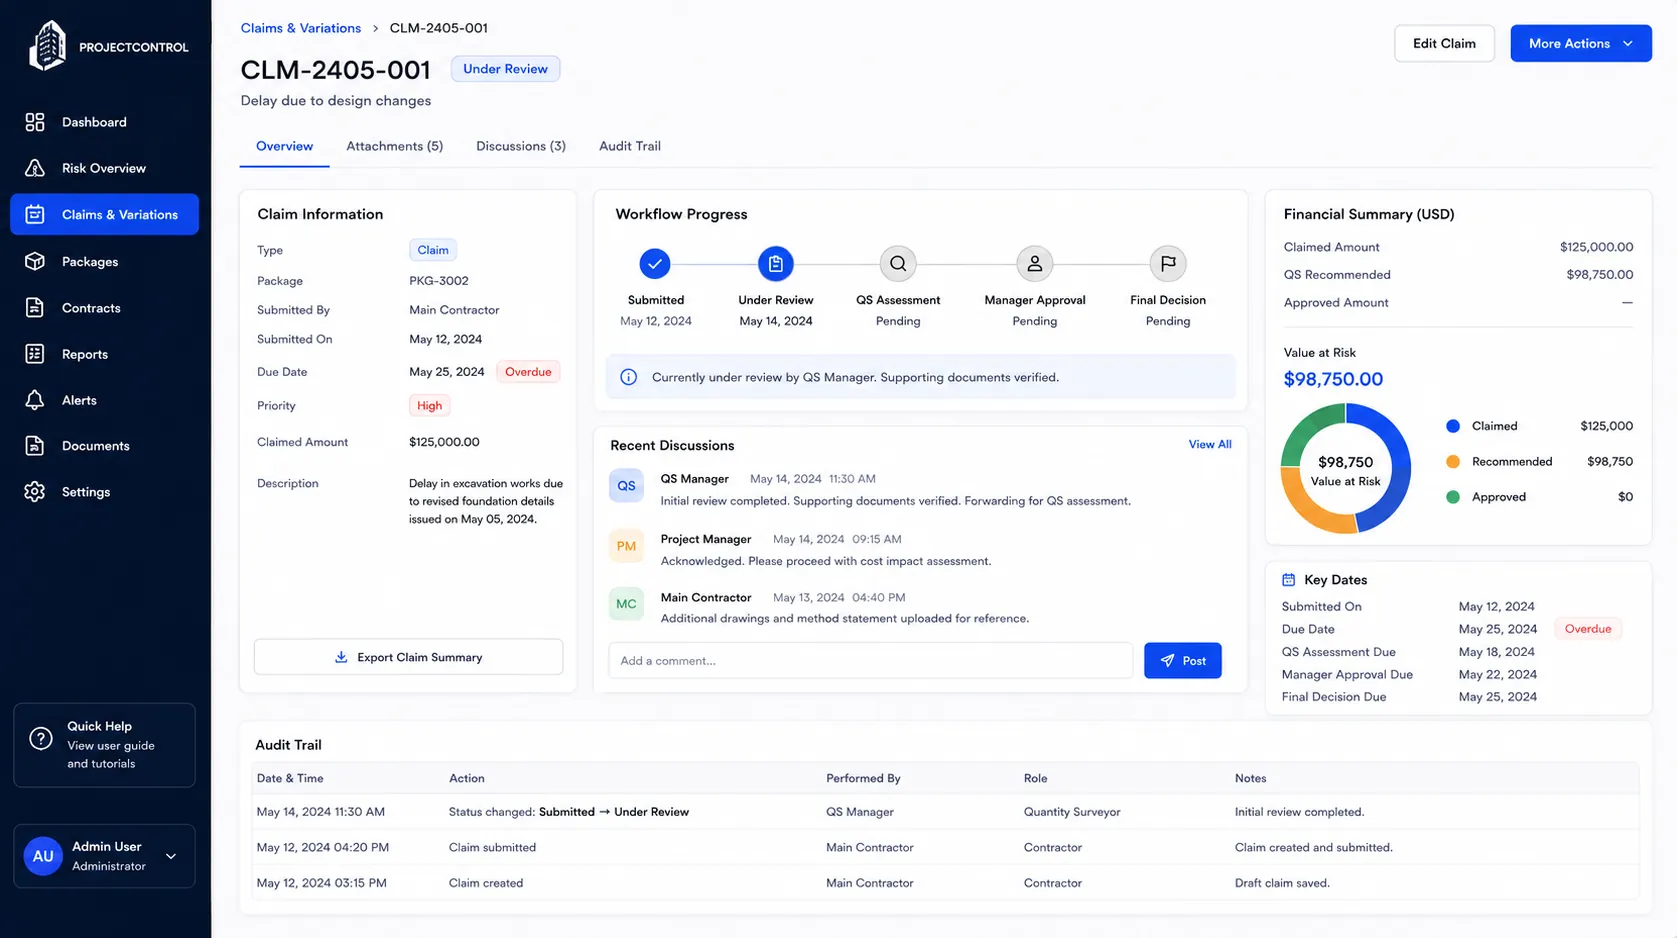Click the AU user avatar
1677x938 pixels.
point(43,856)
